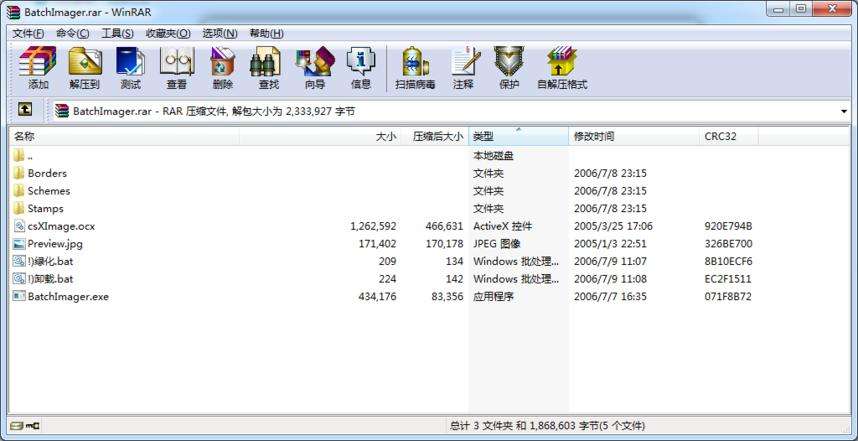Image resolution: width=858 pixels, height=441 pixels.
Task: Open the Tools (工具) menu
Action: tap(118, 33)
